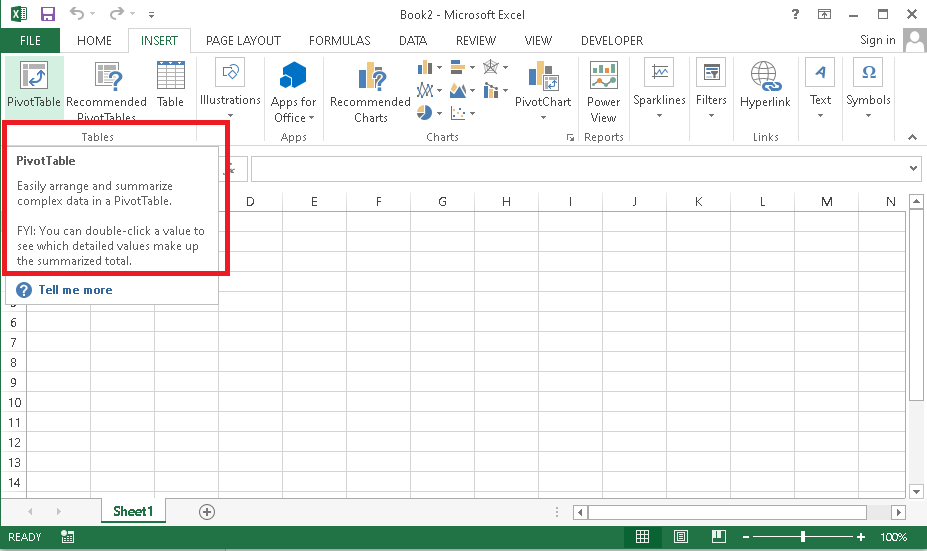The width and height of the screenshot is (927, 551).
Task: Click the horizontal scrollbar right arrow
Action: (x=899, y=512)
